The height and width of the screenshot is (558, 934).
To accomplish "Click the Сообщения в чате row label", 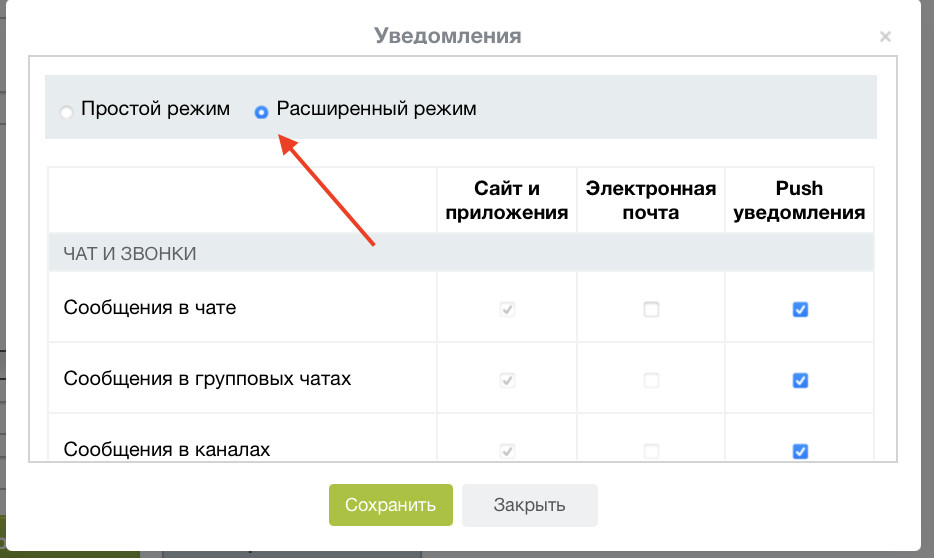I will [150, 308].
